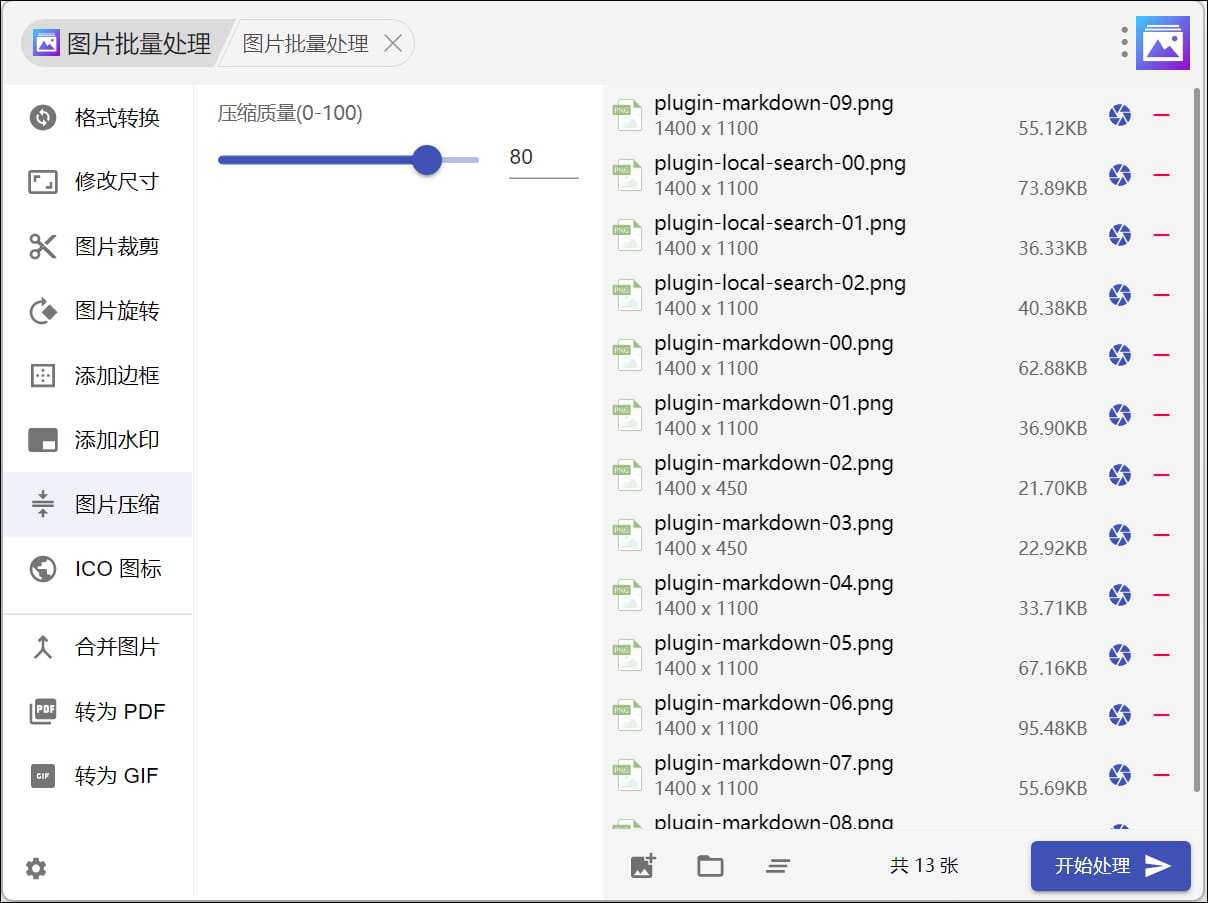
Task: Click file name plugin-markdown-06.png
Action: point(774,703)
